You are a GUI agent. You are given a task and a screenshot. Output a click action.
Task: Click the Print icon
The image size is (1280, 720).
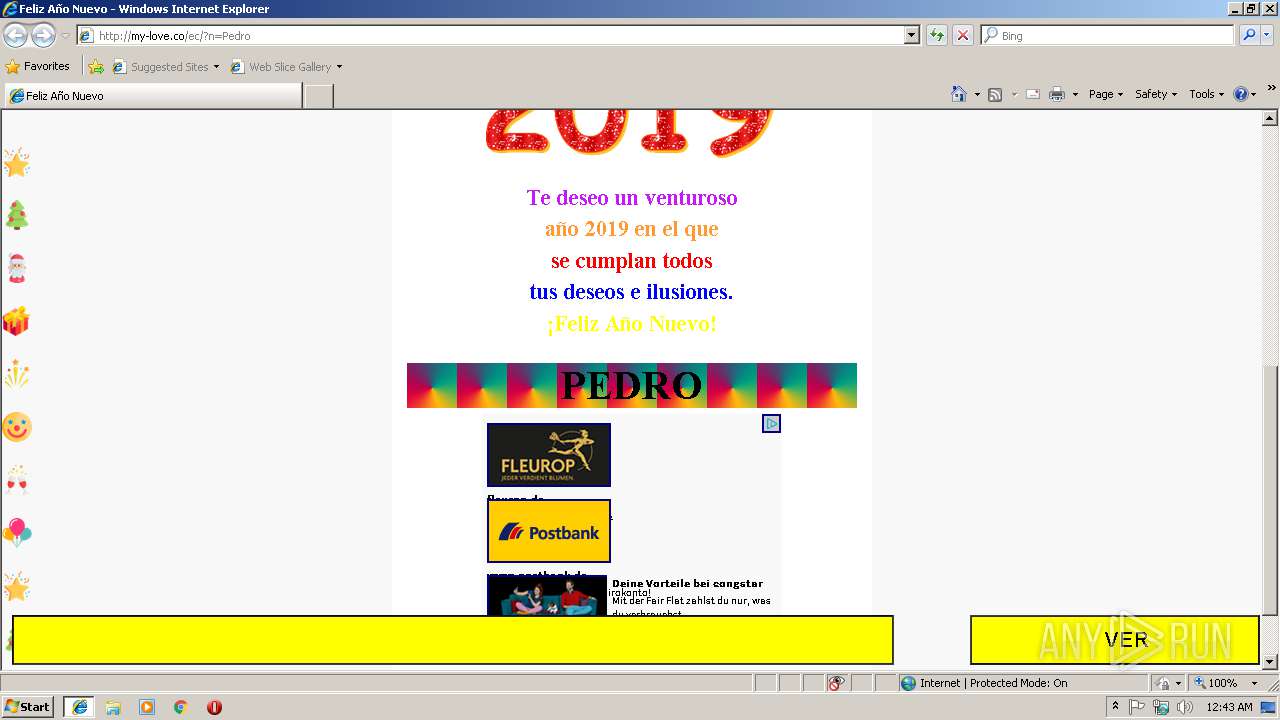[x=1057, y=94]
